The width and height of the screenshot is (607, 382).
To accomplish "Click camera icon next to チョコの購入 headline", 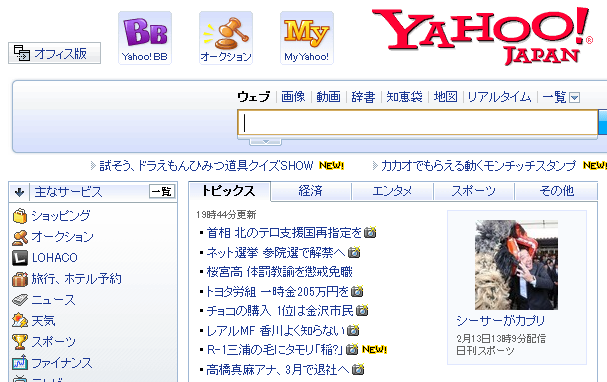I will click(x=362, y=310).
